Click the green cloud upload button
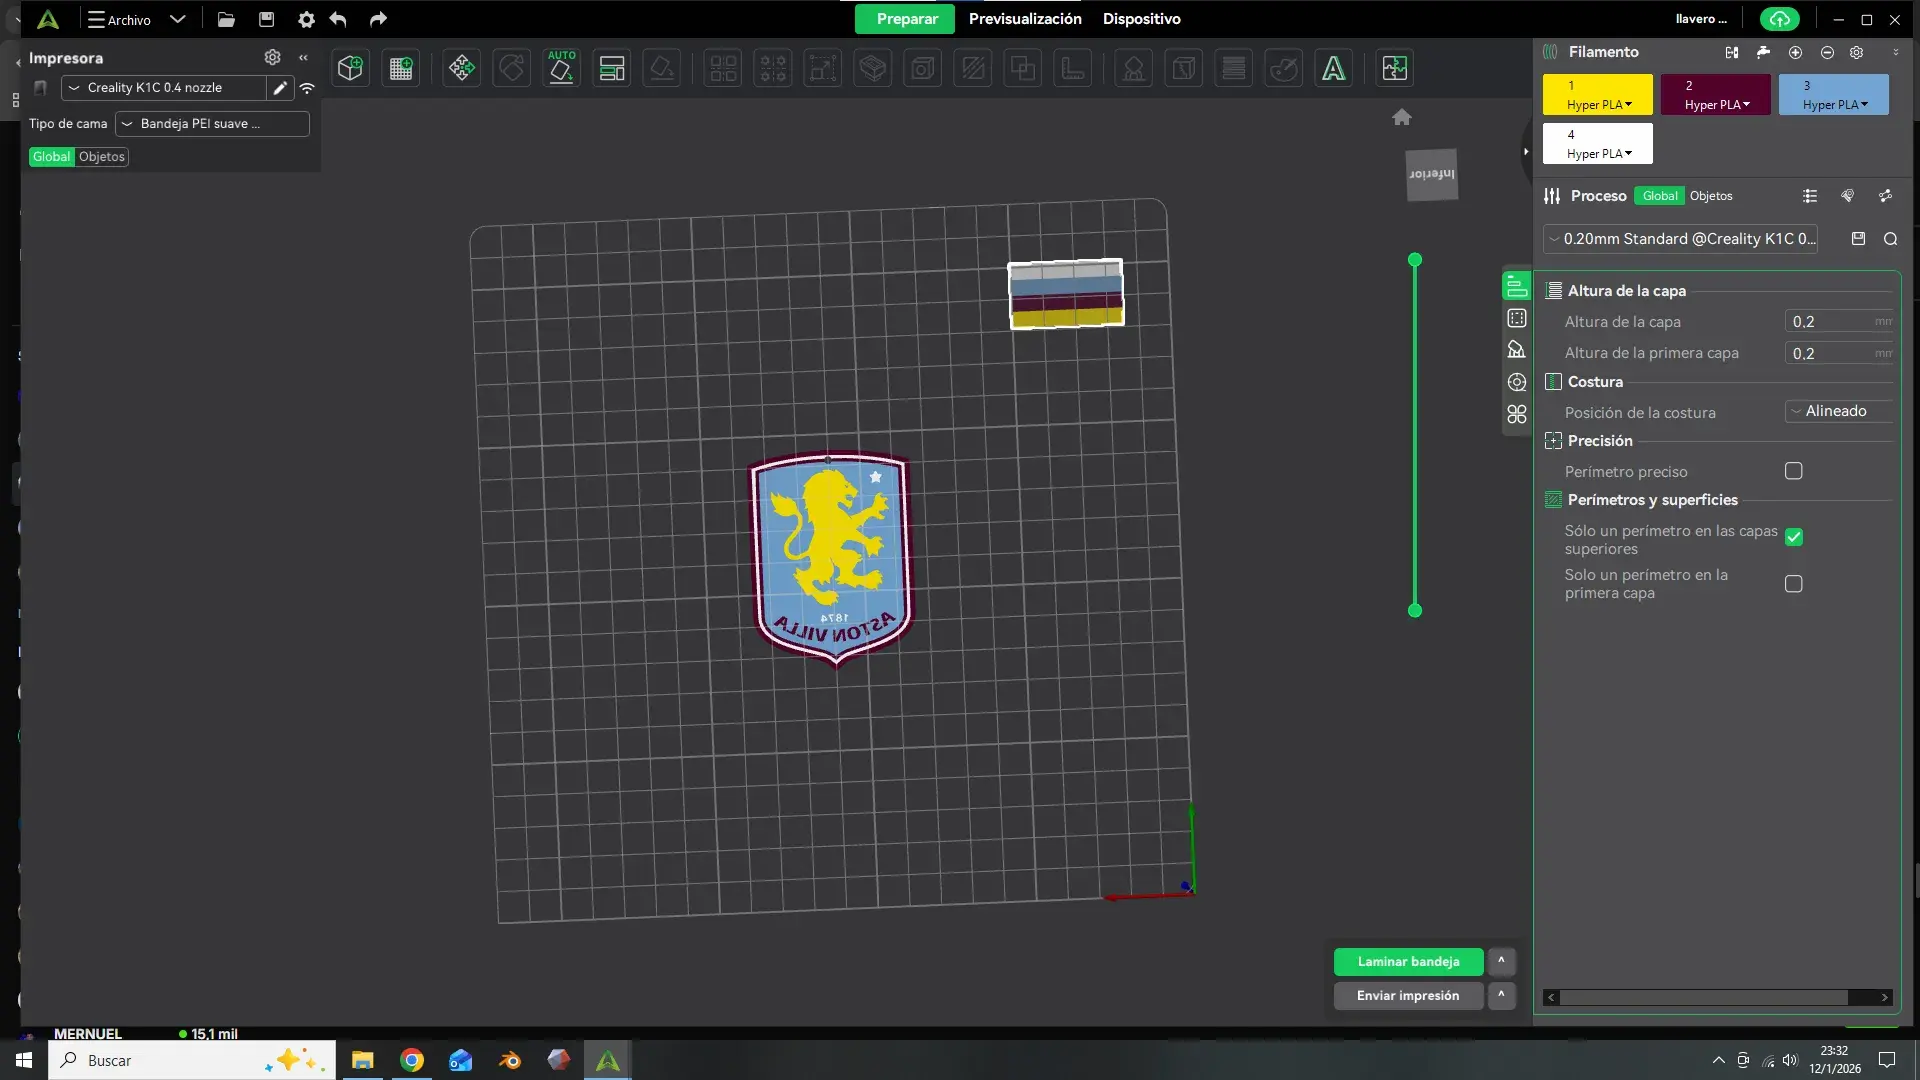This screenshot has width=1920, height=1080. click(x=1779, y=19)
